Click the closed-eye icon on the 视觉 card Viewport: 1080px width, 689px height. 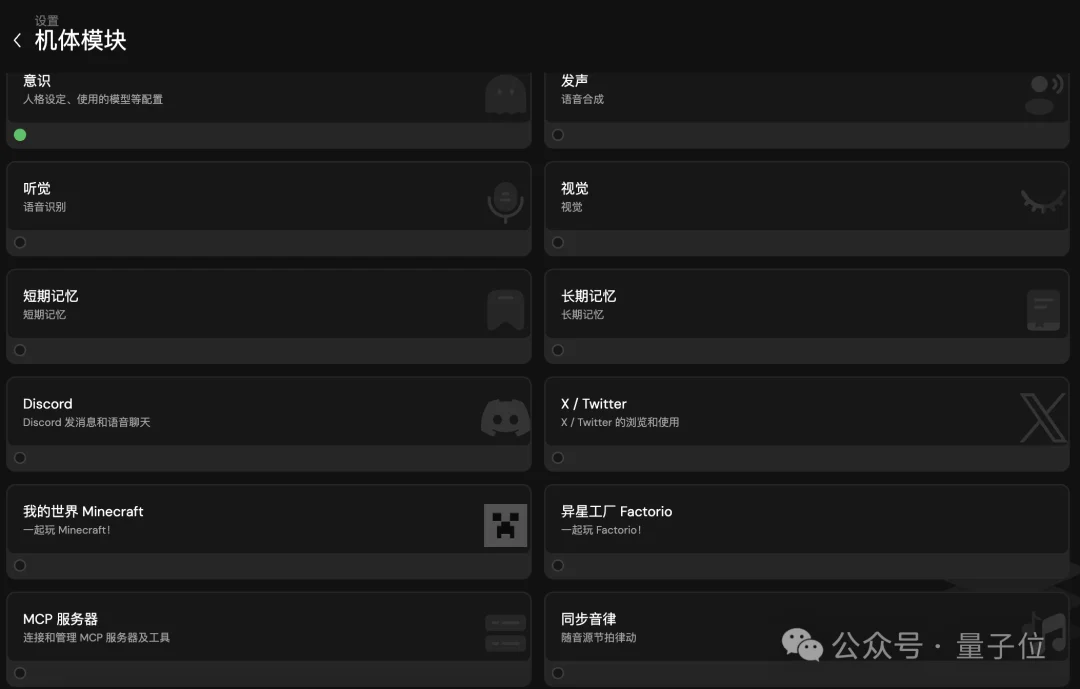pos(1043,202)
